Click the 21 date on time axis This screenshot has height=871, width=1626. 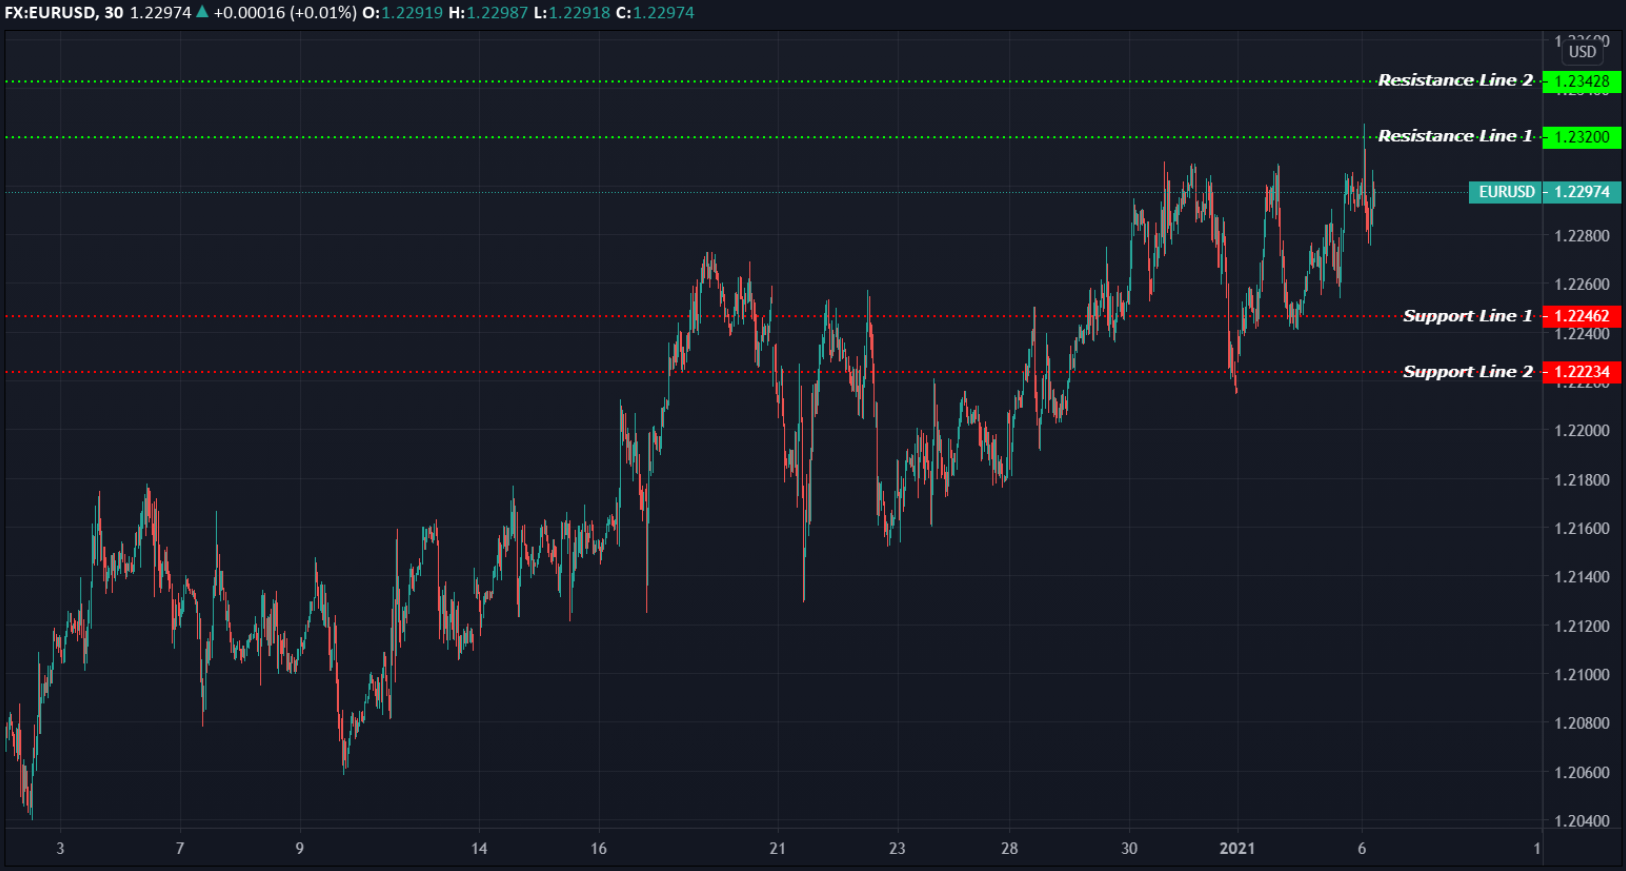click(777, 848)
